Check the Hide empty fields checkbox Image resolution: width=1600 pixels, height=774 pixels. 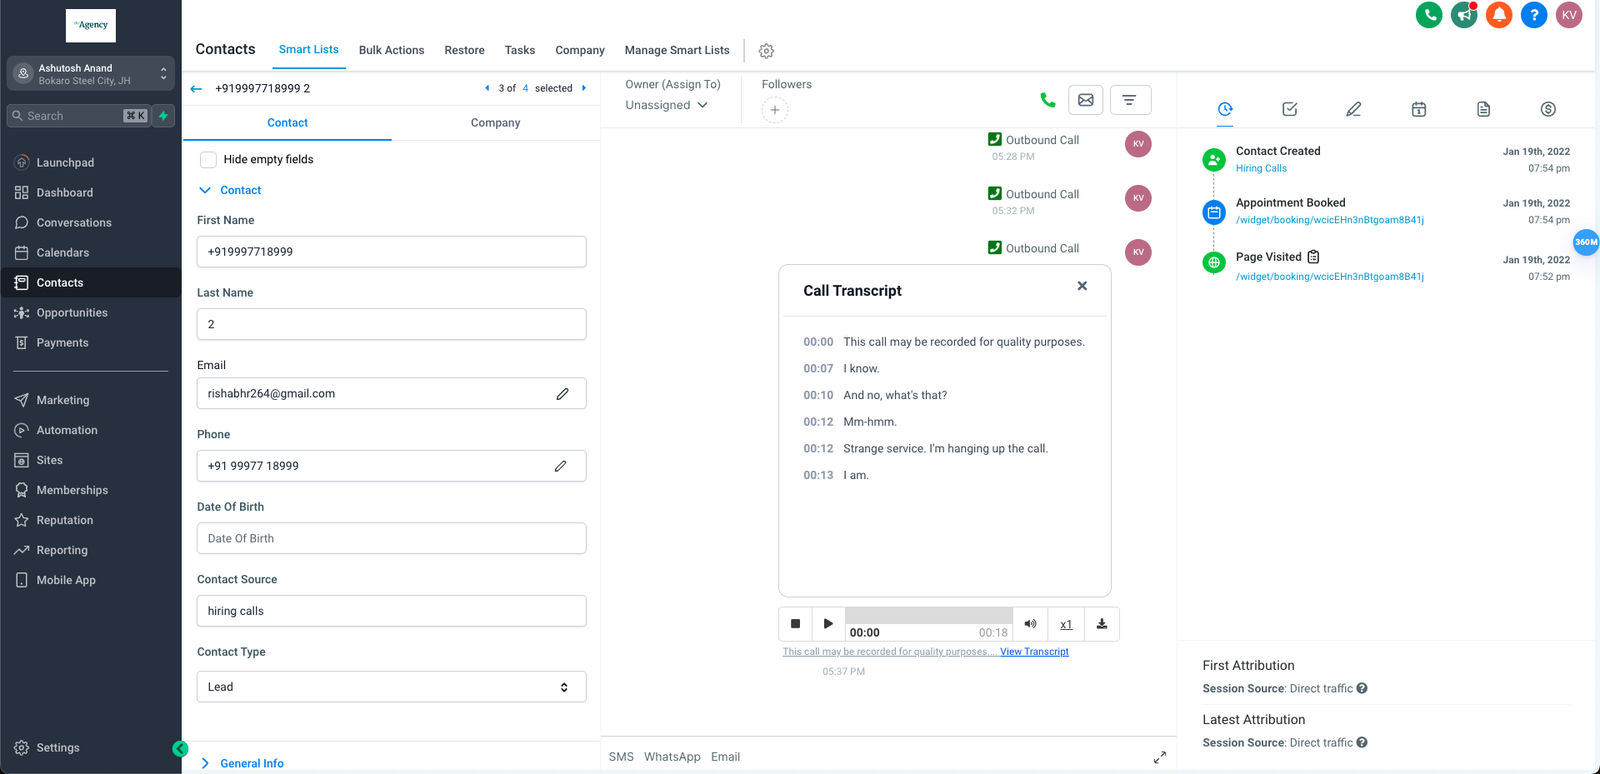(x=208, y=160)
